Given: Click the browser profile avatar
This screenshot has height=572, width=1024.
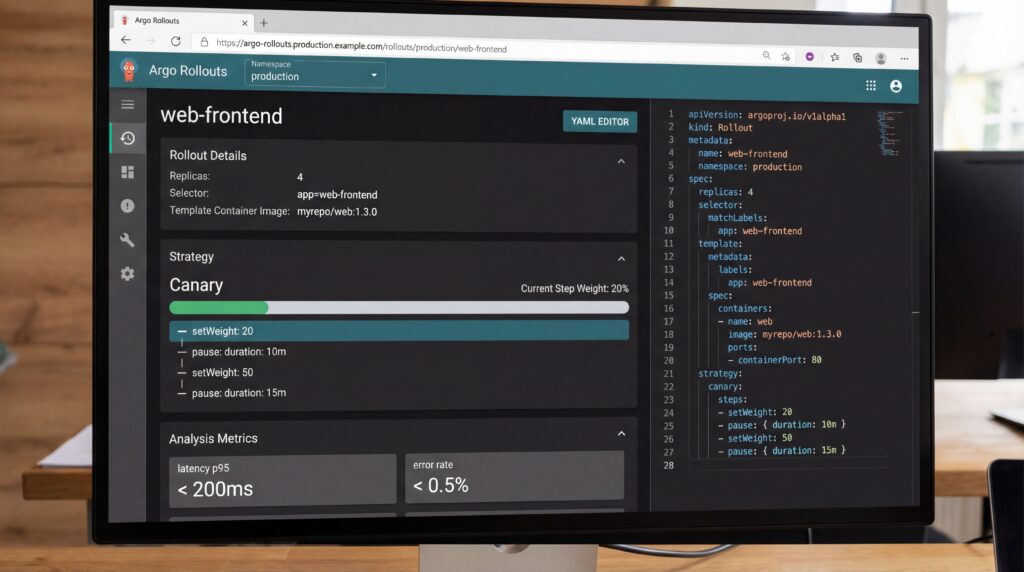Looking at the screenshot, I should coord(881,59).
